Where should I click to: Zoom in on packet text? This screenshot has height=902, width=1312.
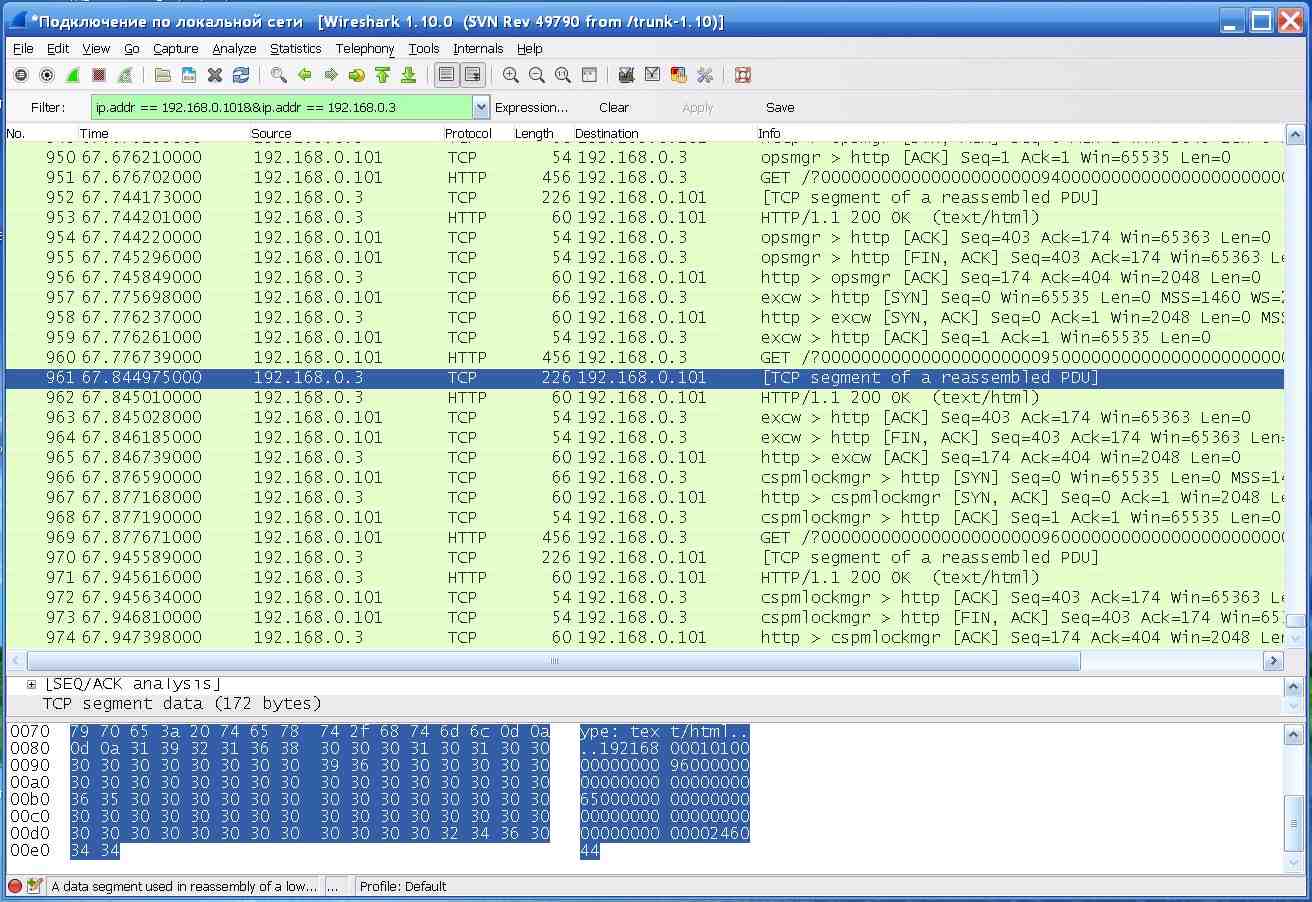click(511, 75)
